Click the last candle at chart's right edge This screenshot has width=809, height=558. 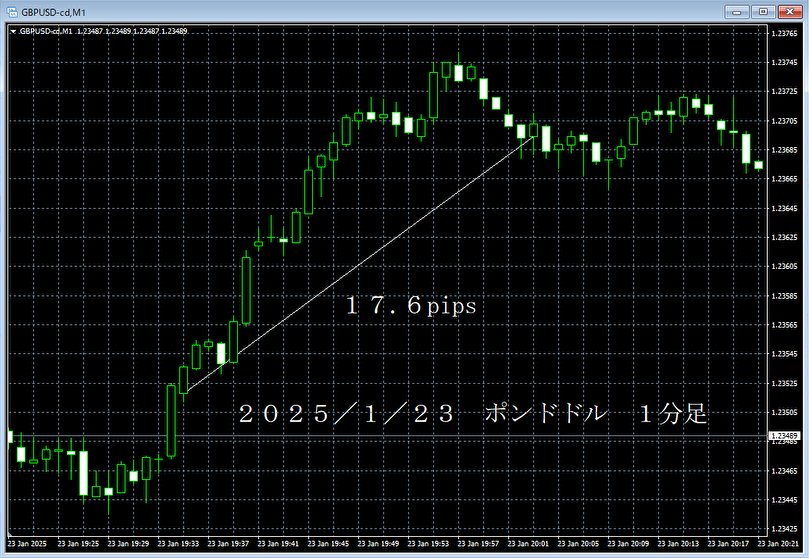[758, 165]
